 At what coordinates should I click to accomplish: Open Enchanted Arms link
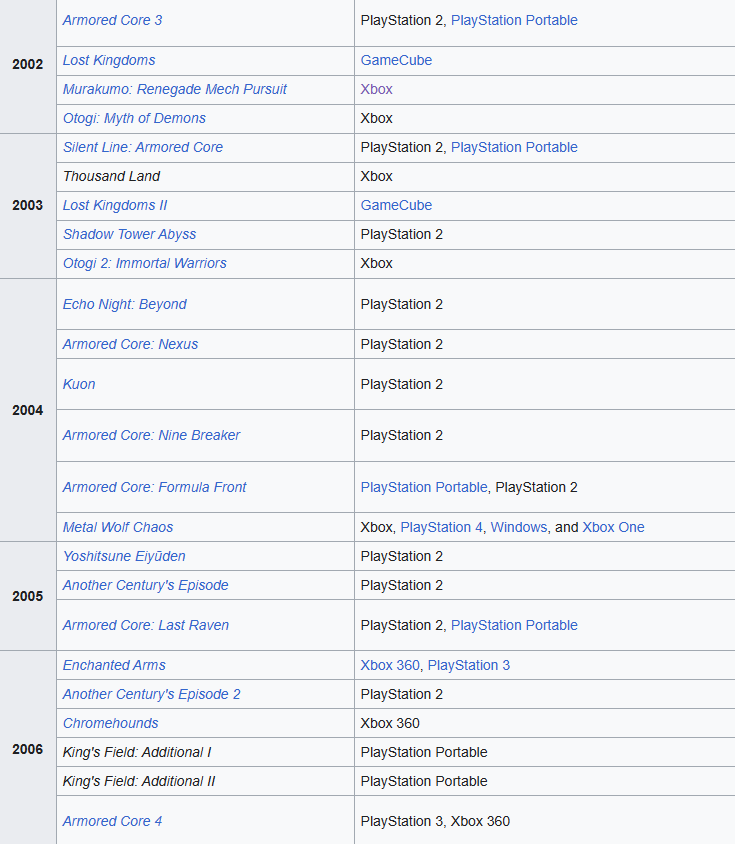coord(114,666)
